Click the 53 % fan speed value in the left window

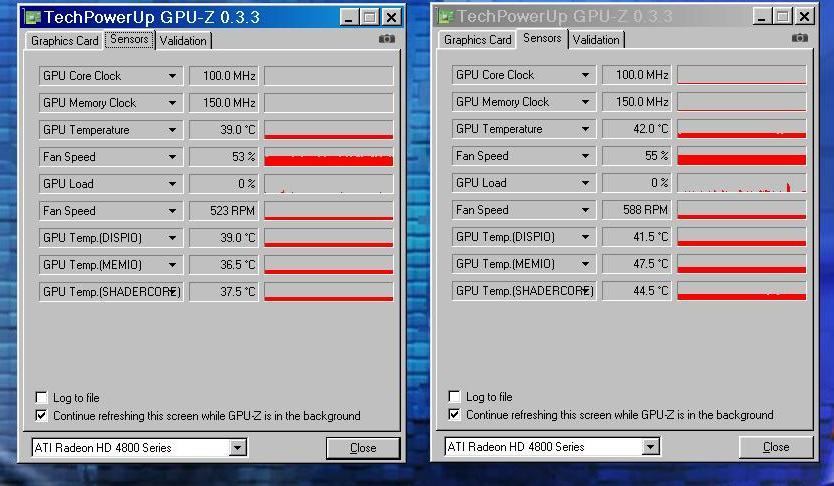(x=224, y=157)
